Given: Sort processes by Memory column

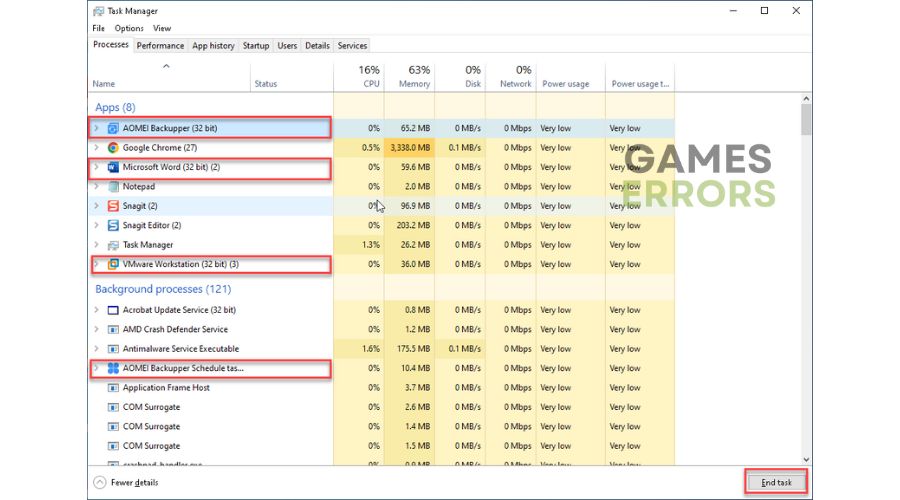Looking at the screenshot, I should click(409, 77).
